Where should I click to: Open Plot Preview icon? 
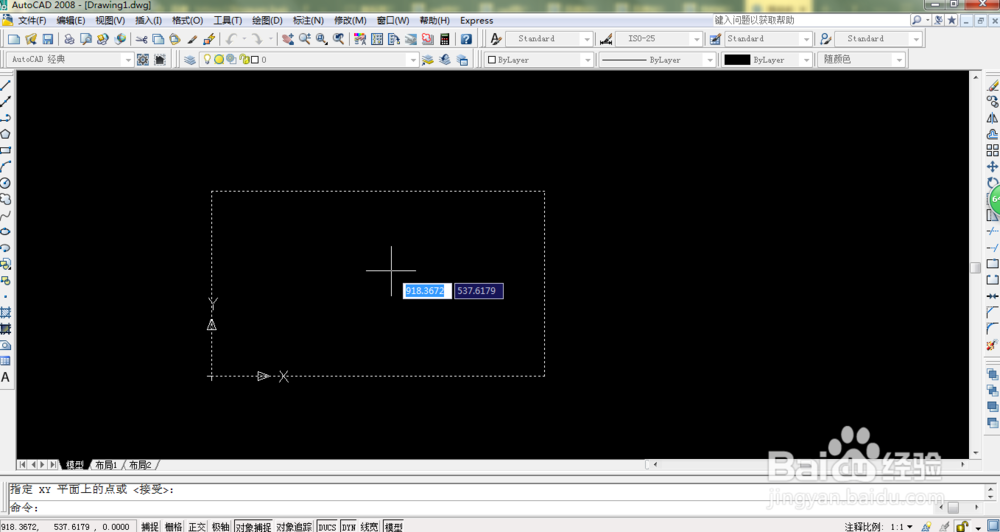85,39
